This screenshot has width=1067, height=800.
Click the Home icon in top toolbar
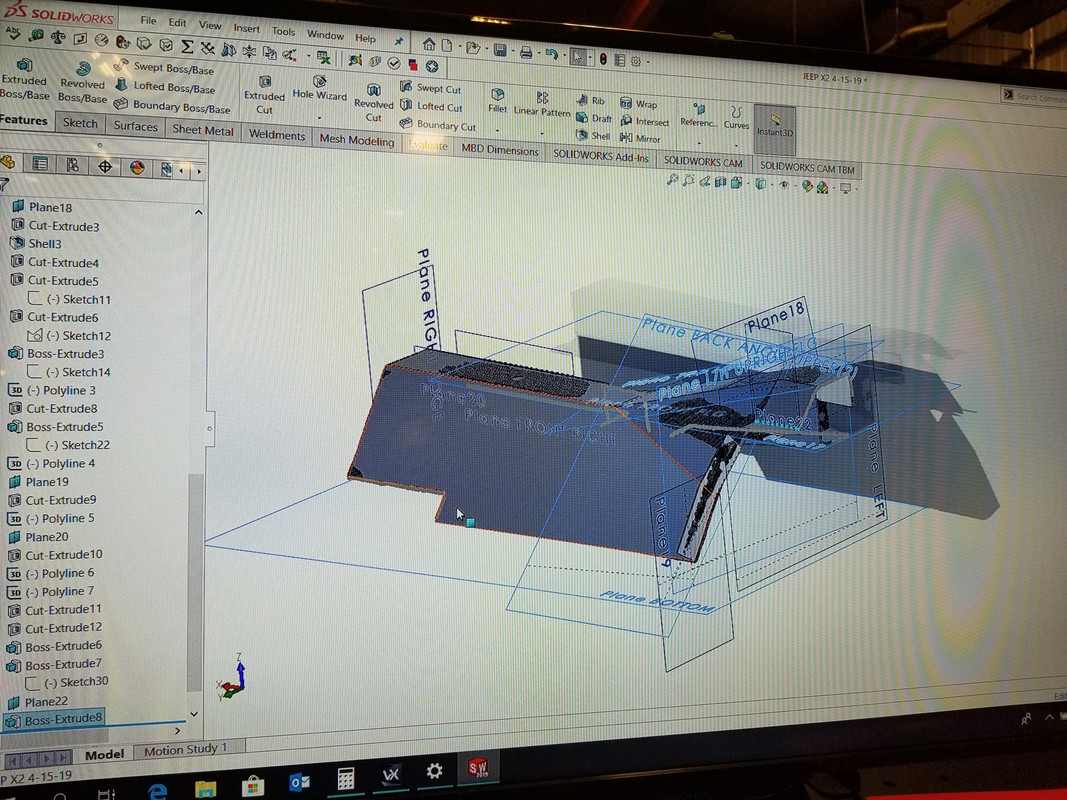coord(429,45)
